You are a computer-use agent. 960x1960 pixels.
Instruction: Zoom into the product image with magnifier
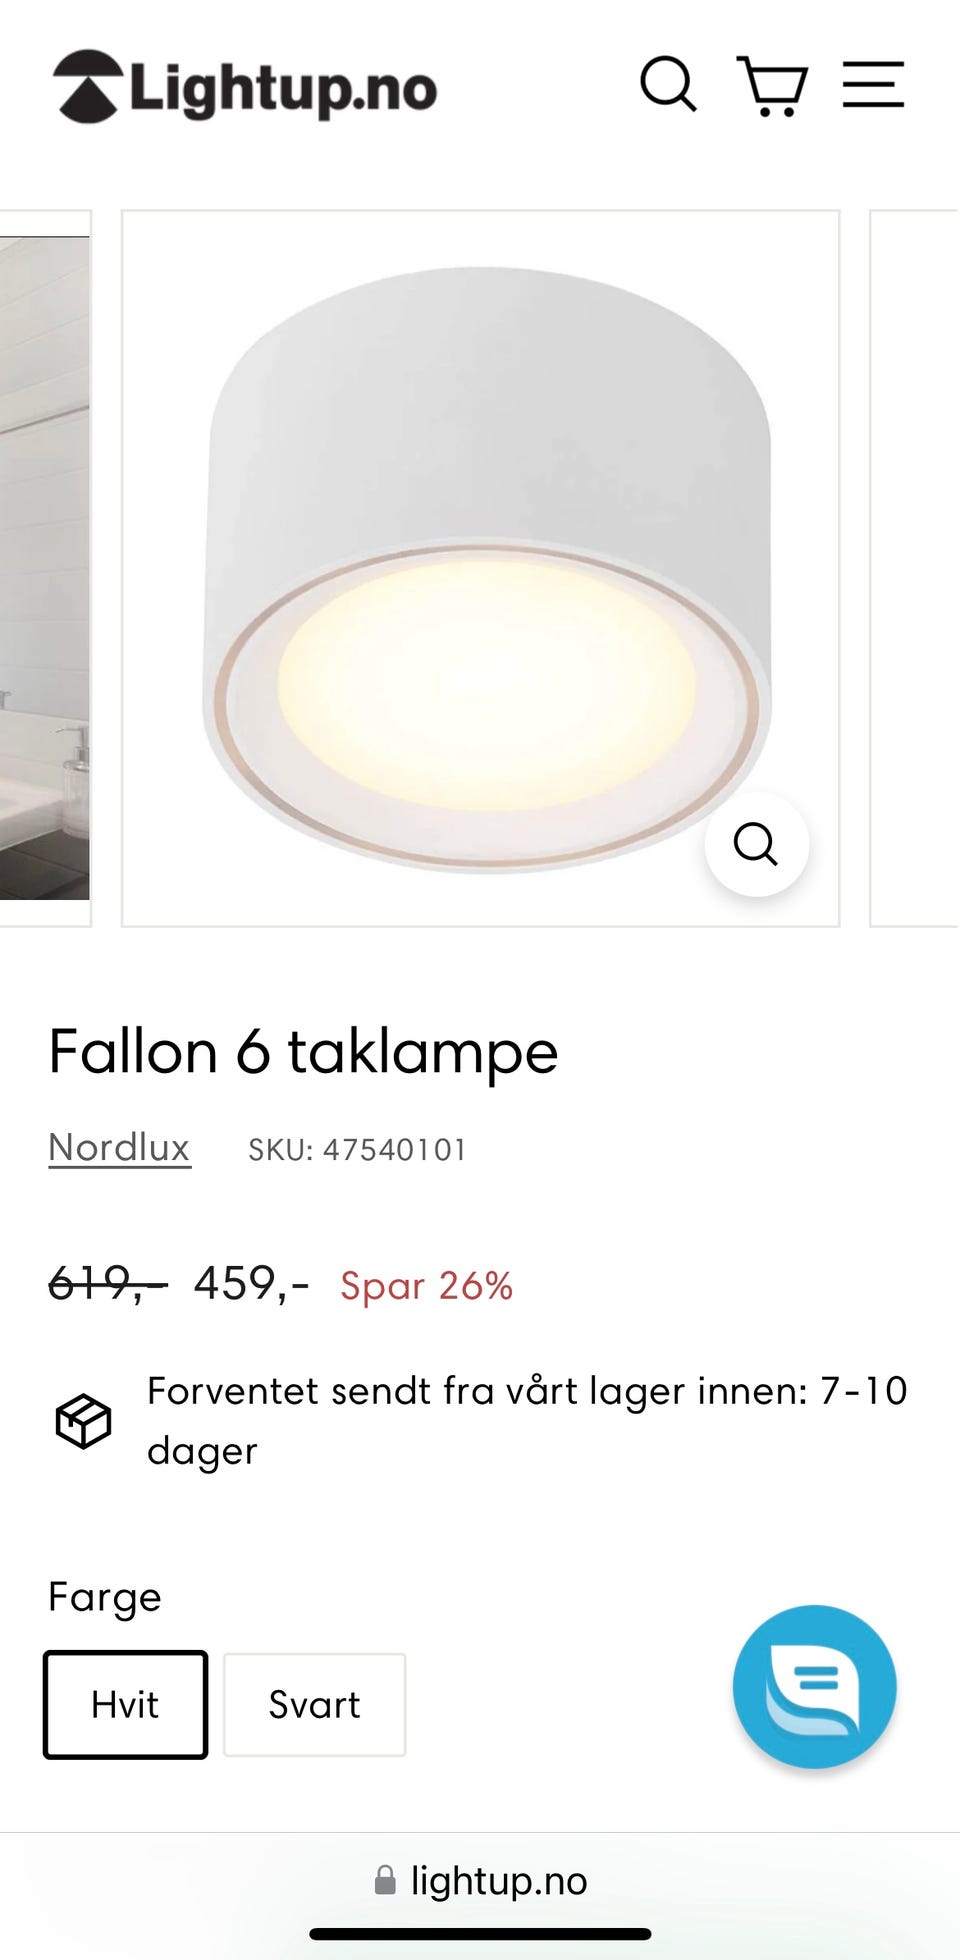point(757,845)
